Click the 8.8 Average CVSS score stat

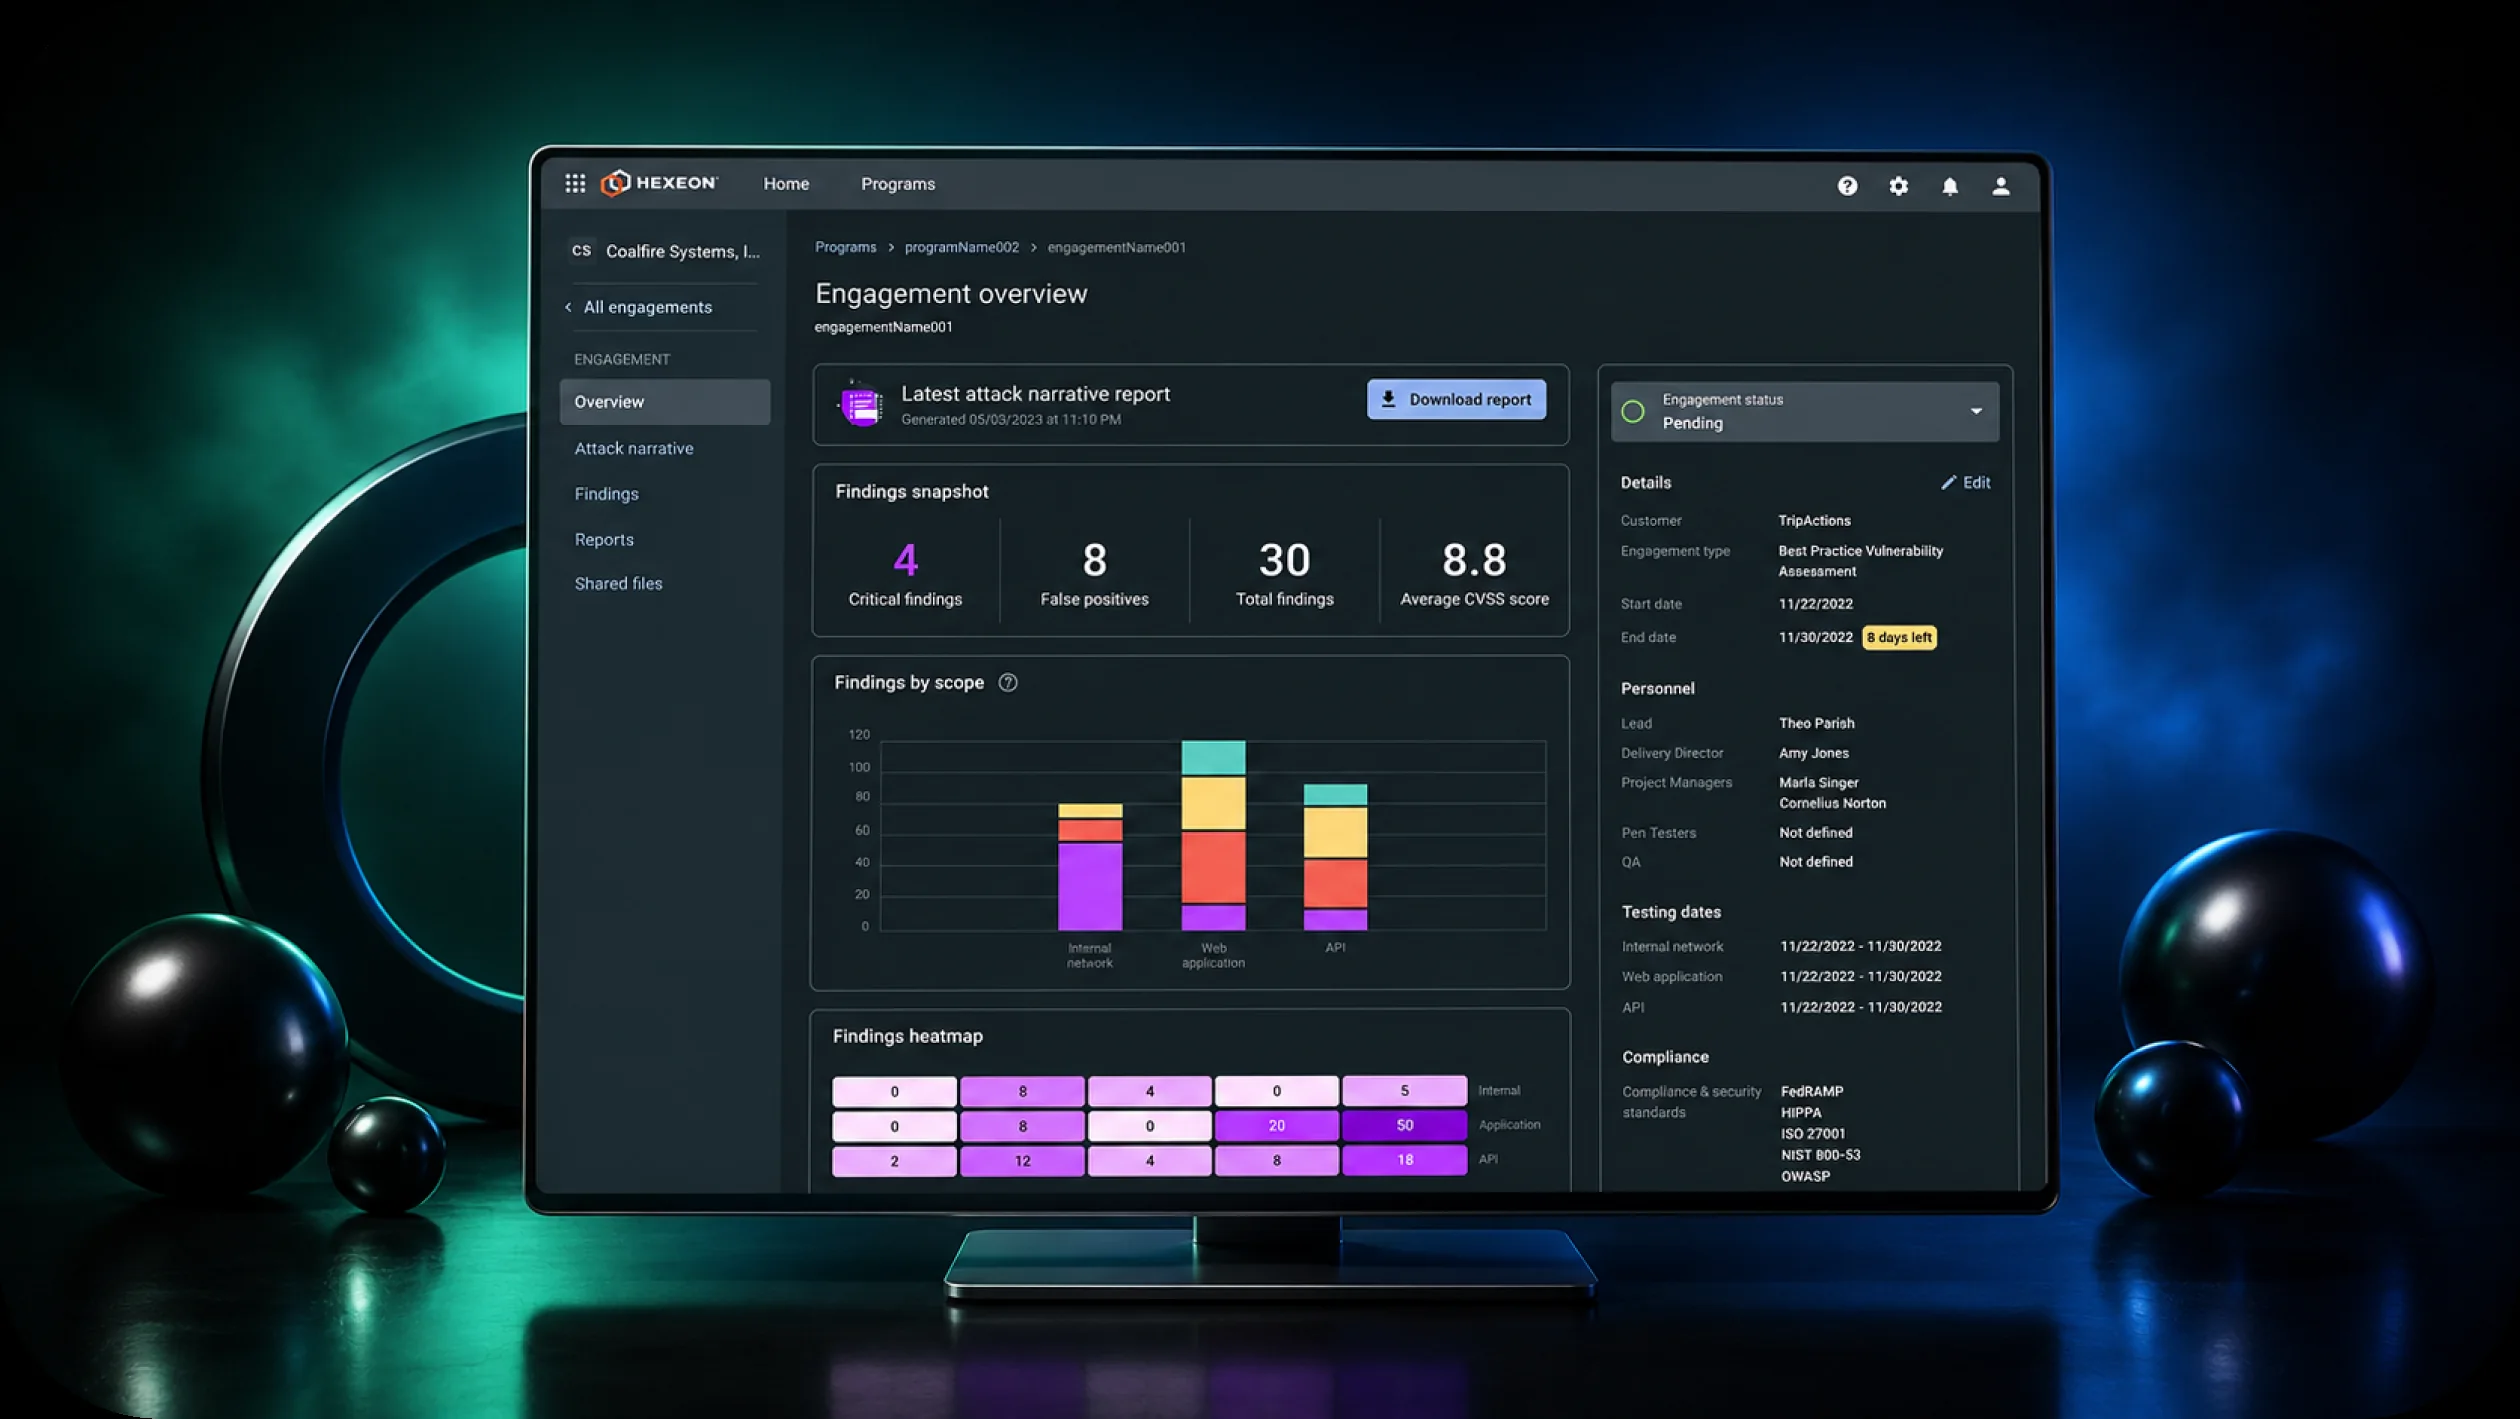(x=1474, y=573)
